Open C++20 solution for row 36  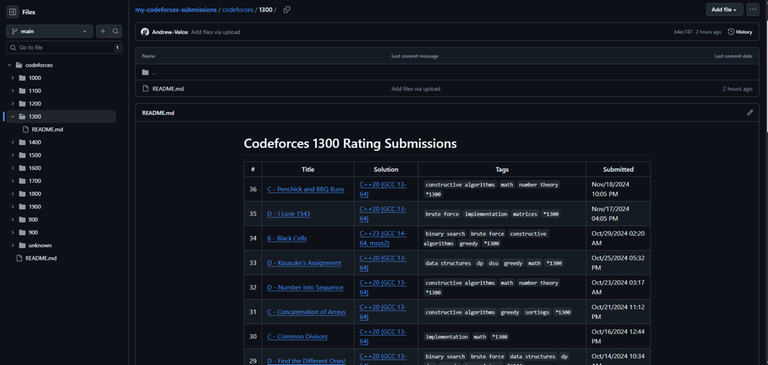pyautogui.click(x=383, y=189)
